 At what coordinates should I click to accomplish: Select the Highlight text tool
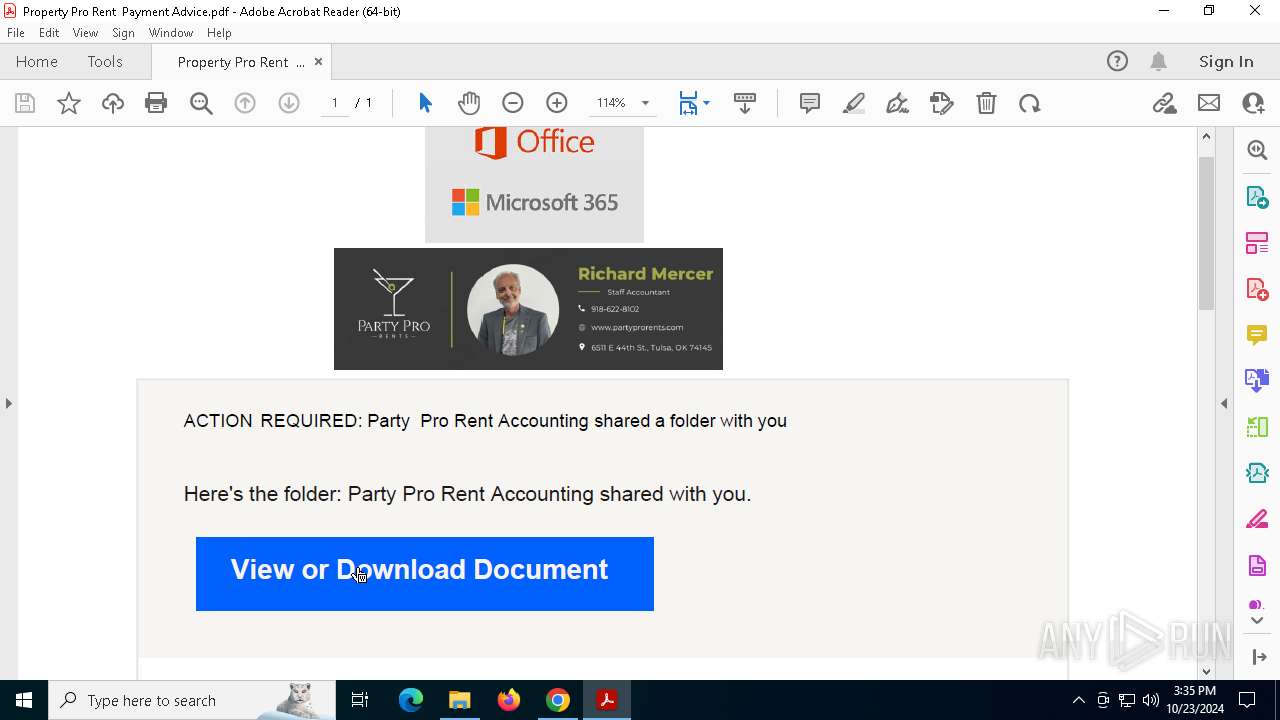pos(854,103)
